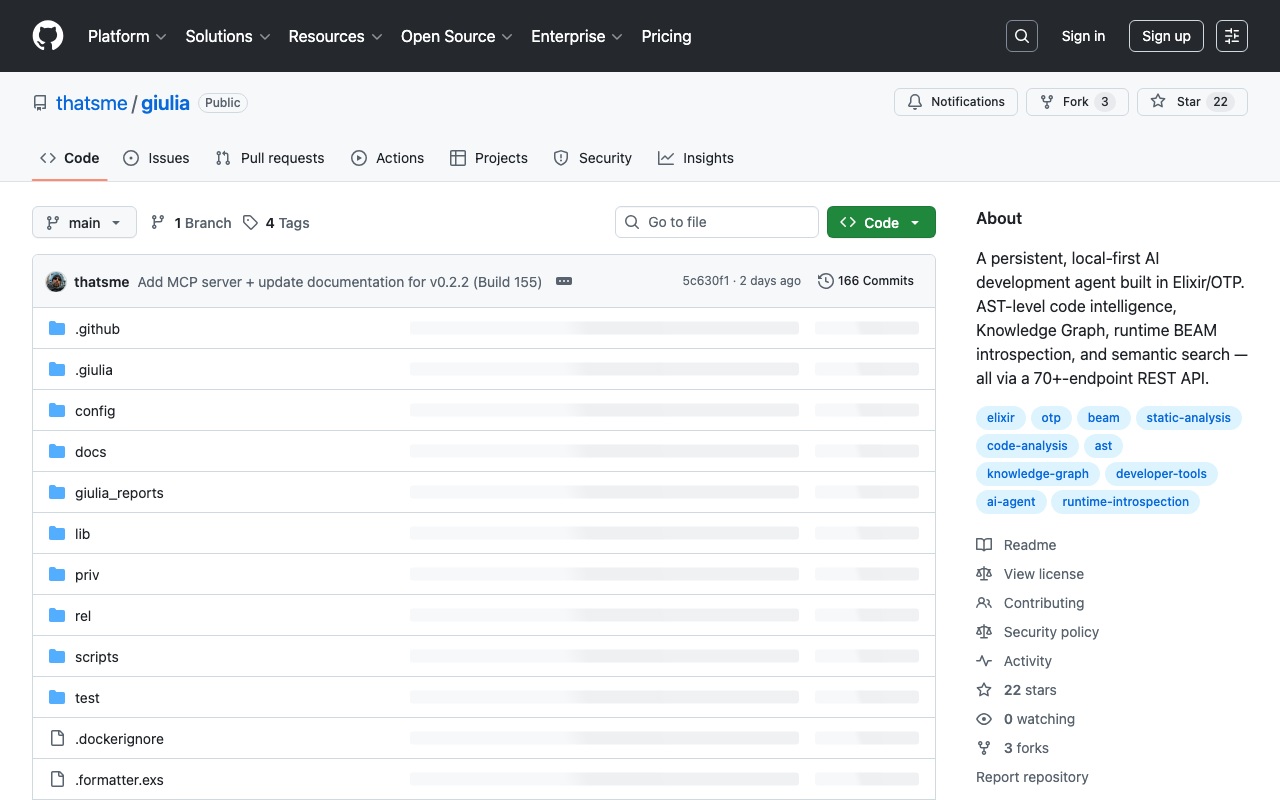The height and width of the screenshot is (800, 1280).
Task: Click the Sign up button
Action: pos(1166,35)
